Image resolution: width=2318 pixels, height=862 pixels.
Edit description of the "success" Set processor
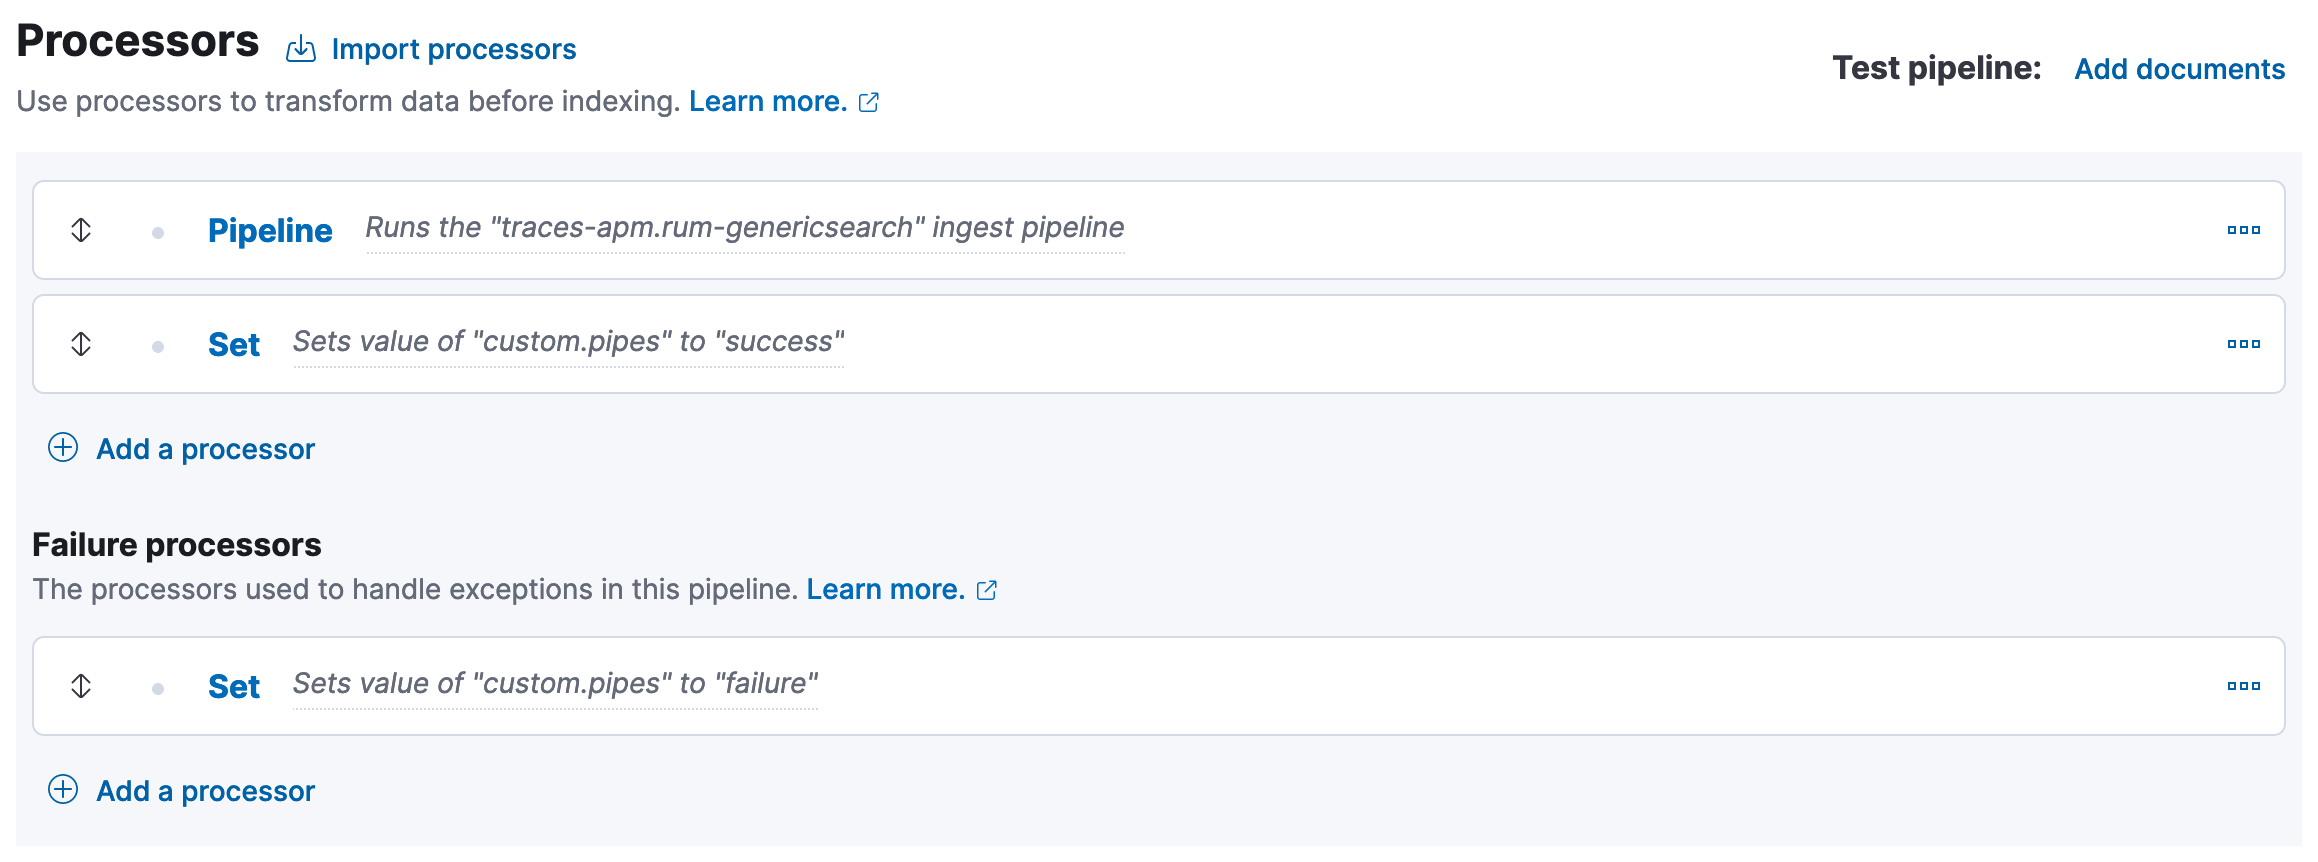point(568,342)
